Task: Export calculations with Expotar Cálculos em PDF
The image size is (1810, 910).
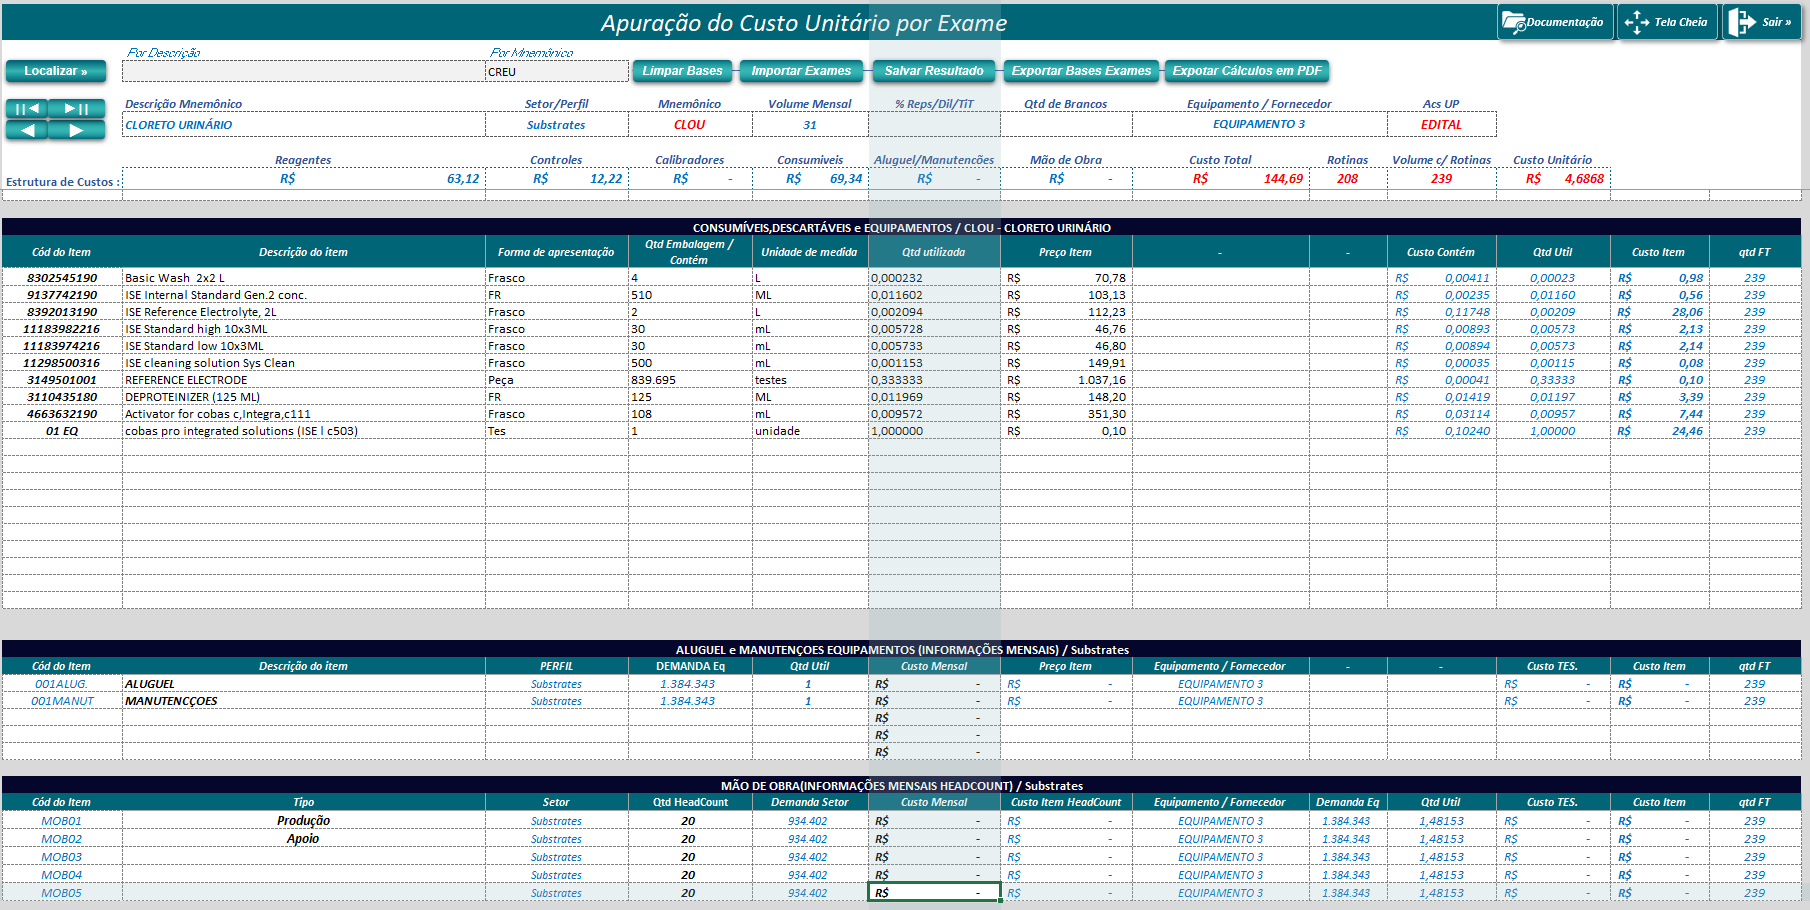Action: click(1247, 71)
